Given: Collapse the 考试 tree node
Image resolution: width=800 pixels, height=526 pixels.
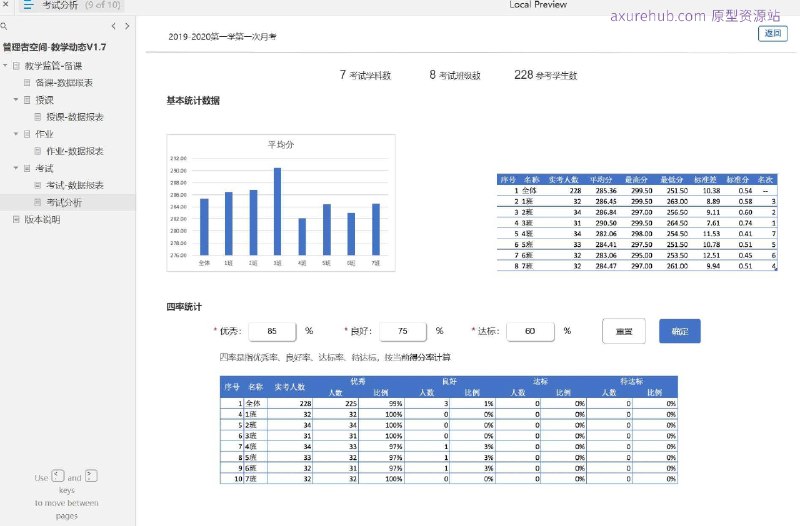Looking at the screenshot, I should pyautogui.click(x=16, y=168).
